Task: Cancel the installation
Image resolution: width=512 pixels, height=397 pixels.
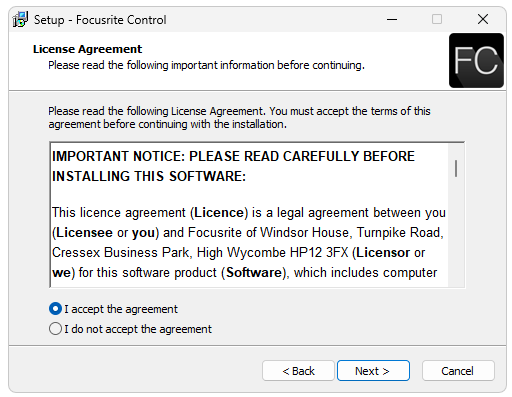Action: point(458,371)
